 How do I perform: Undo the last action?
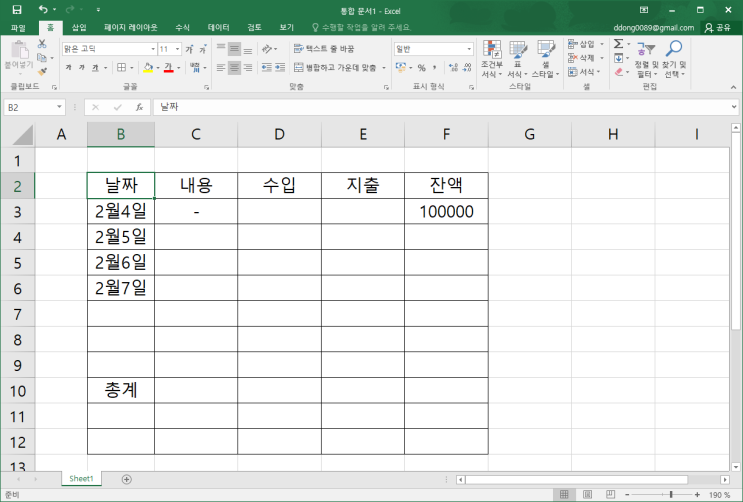click(x=43, y=9)
